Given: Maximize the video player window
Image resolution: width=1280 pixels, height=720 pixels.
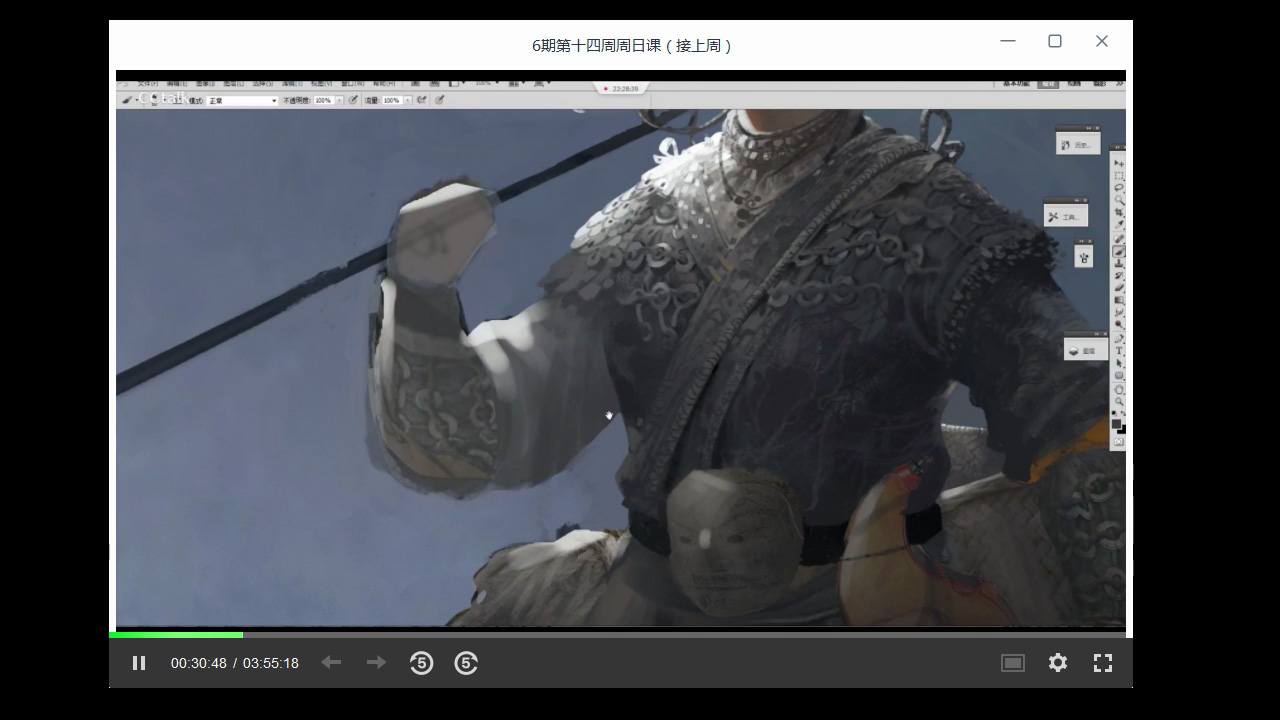Looking at the screenshot, I should (x=1055, y=41).
